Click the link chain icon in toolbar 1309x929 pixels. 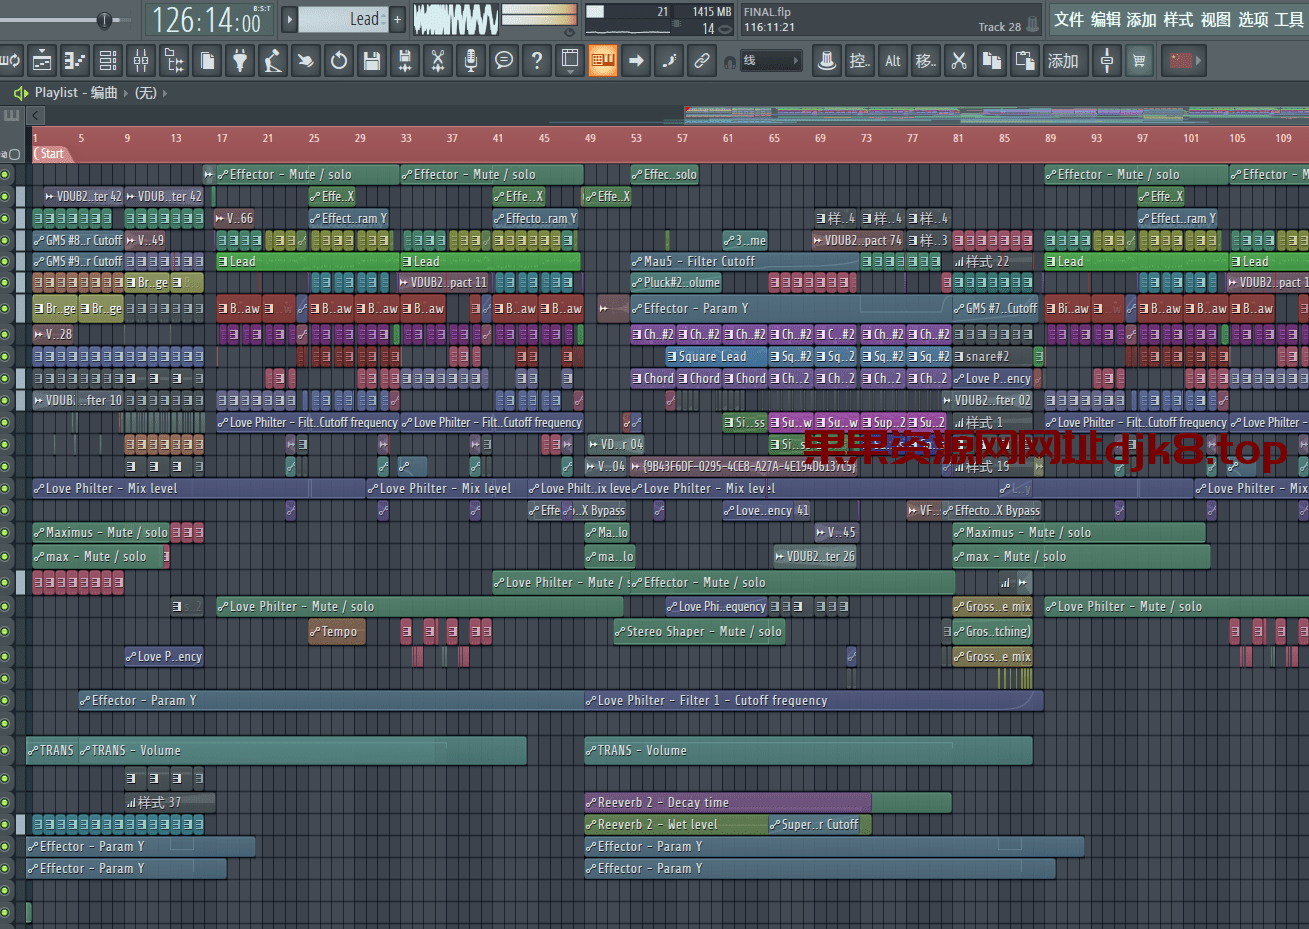point(702,61)
